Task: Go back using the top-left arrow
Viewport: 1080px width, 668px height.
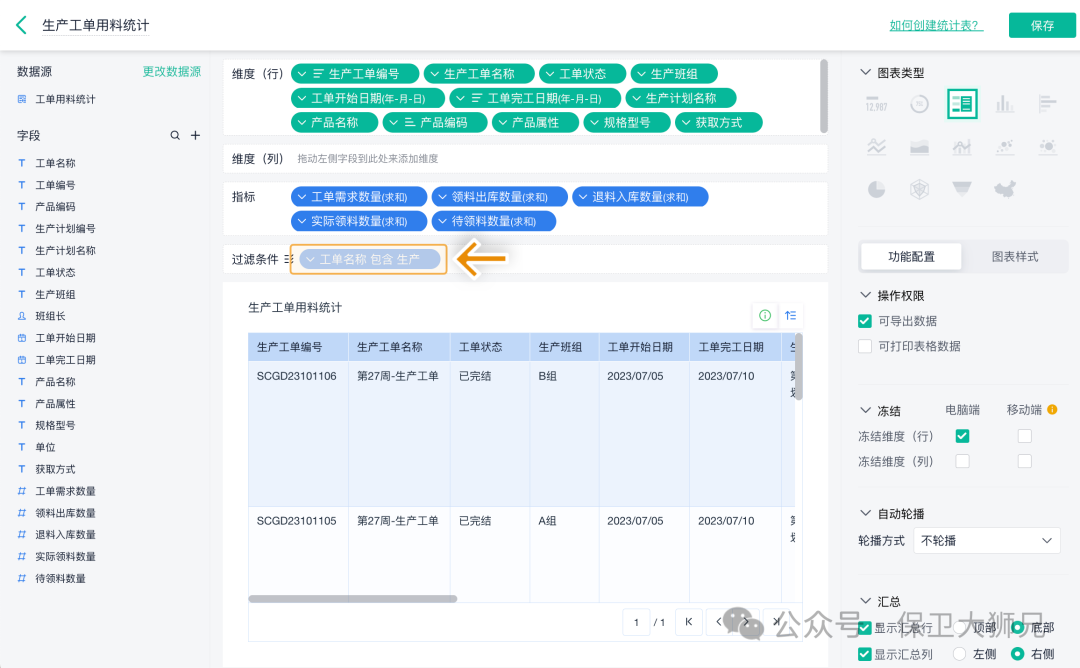Action: point(21,25)
